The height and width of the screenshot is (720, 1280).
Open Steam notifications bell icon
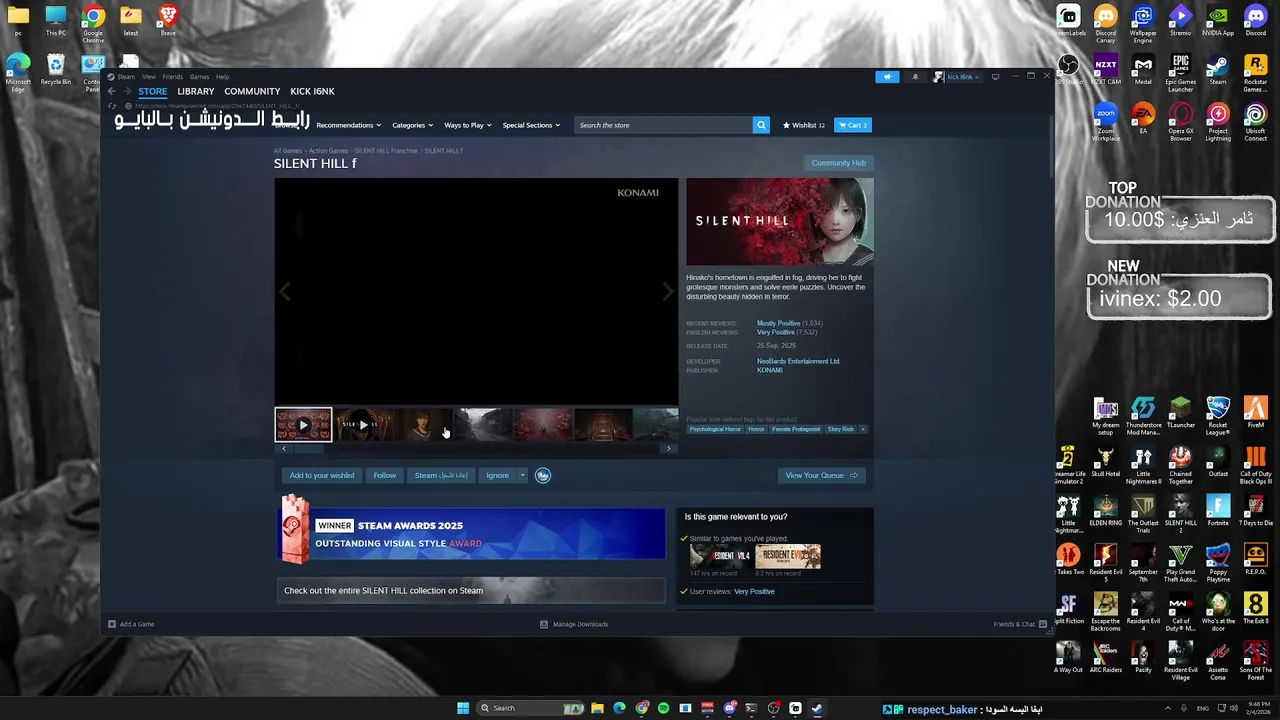point(915,77)
